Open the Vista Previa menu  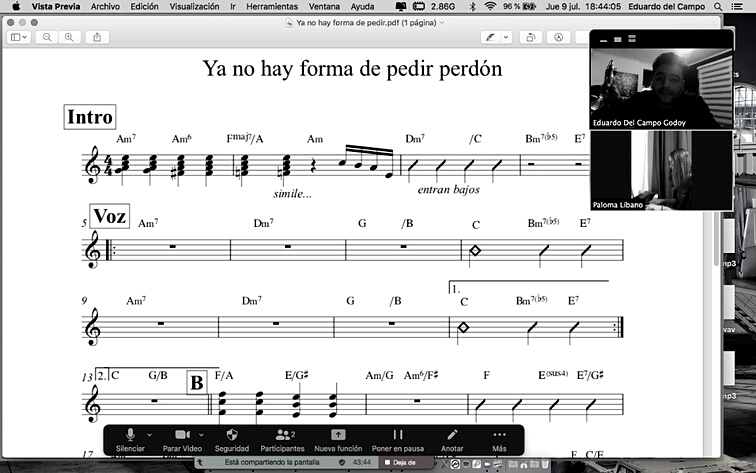click(x=56, y=6)
